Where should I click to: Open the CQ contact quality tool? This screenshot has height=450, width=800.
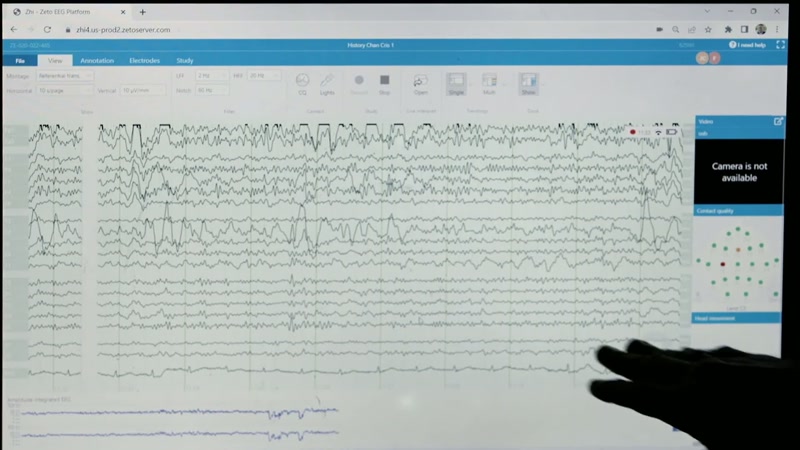click(x=302, y=84)
